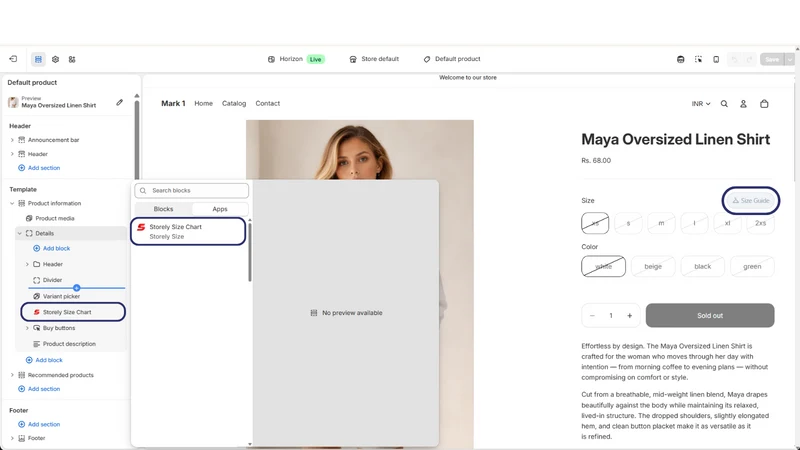This screenshot has width=800, height=450.
Task: Click the Search blocks input field
Action: pos(191,190)
